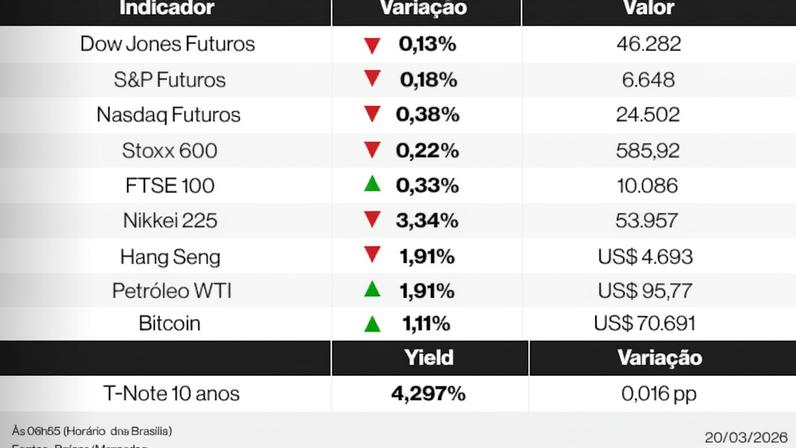
Task: Click the Yield header in the black bar
Action: coord(428,358)
